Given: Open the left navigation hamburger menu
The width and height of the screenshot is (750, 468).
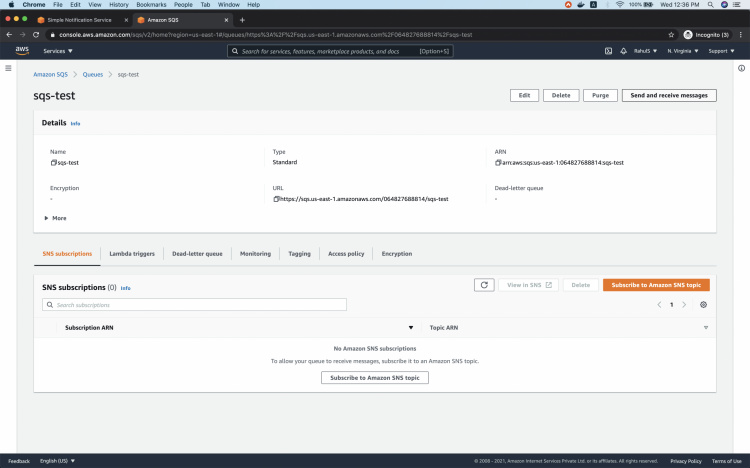Looking at the screenshot, I should pyautogui.click(x=8, y=68).
